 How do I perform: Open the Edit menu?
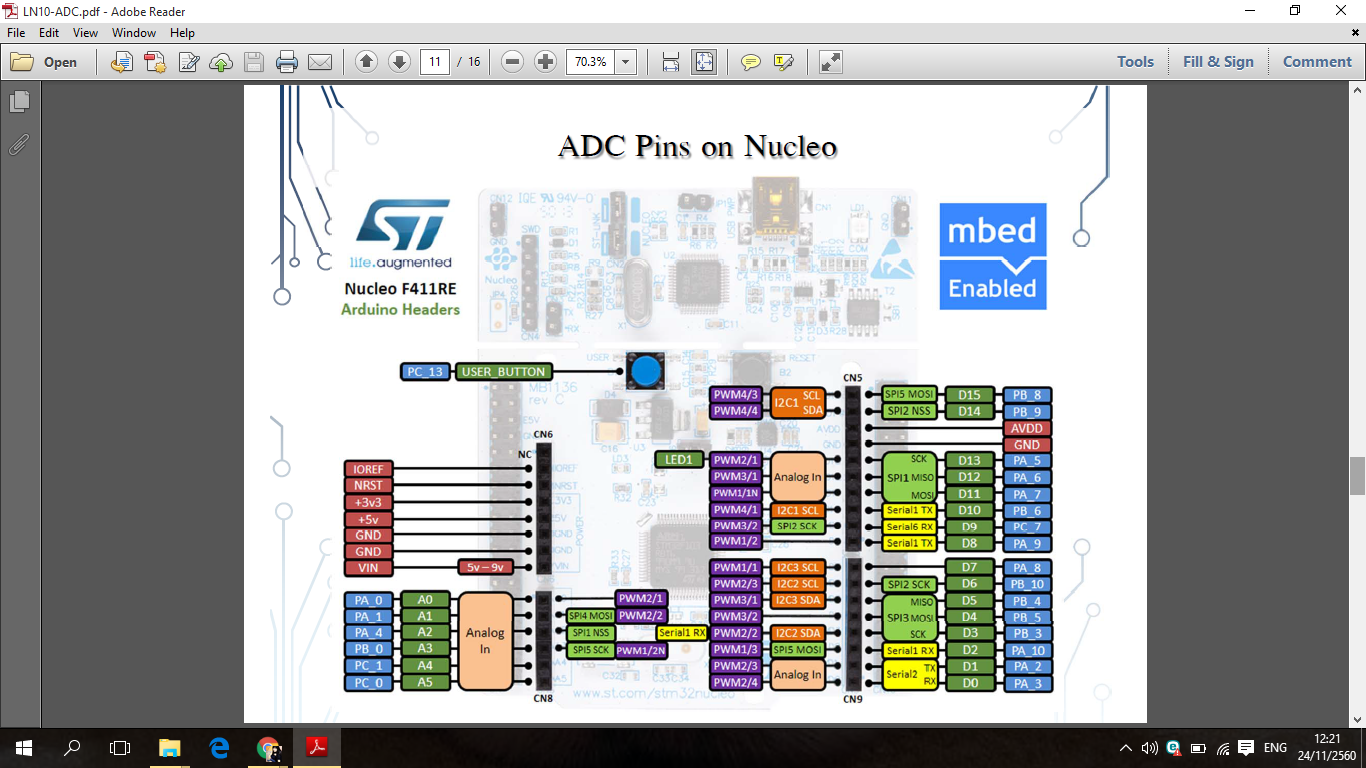[x=50, y=33]
